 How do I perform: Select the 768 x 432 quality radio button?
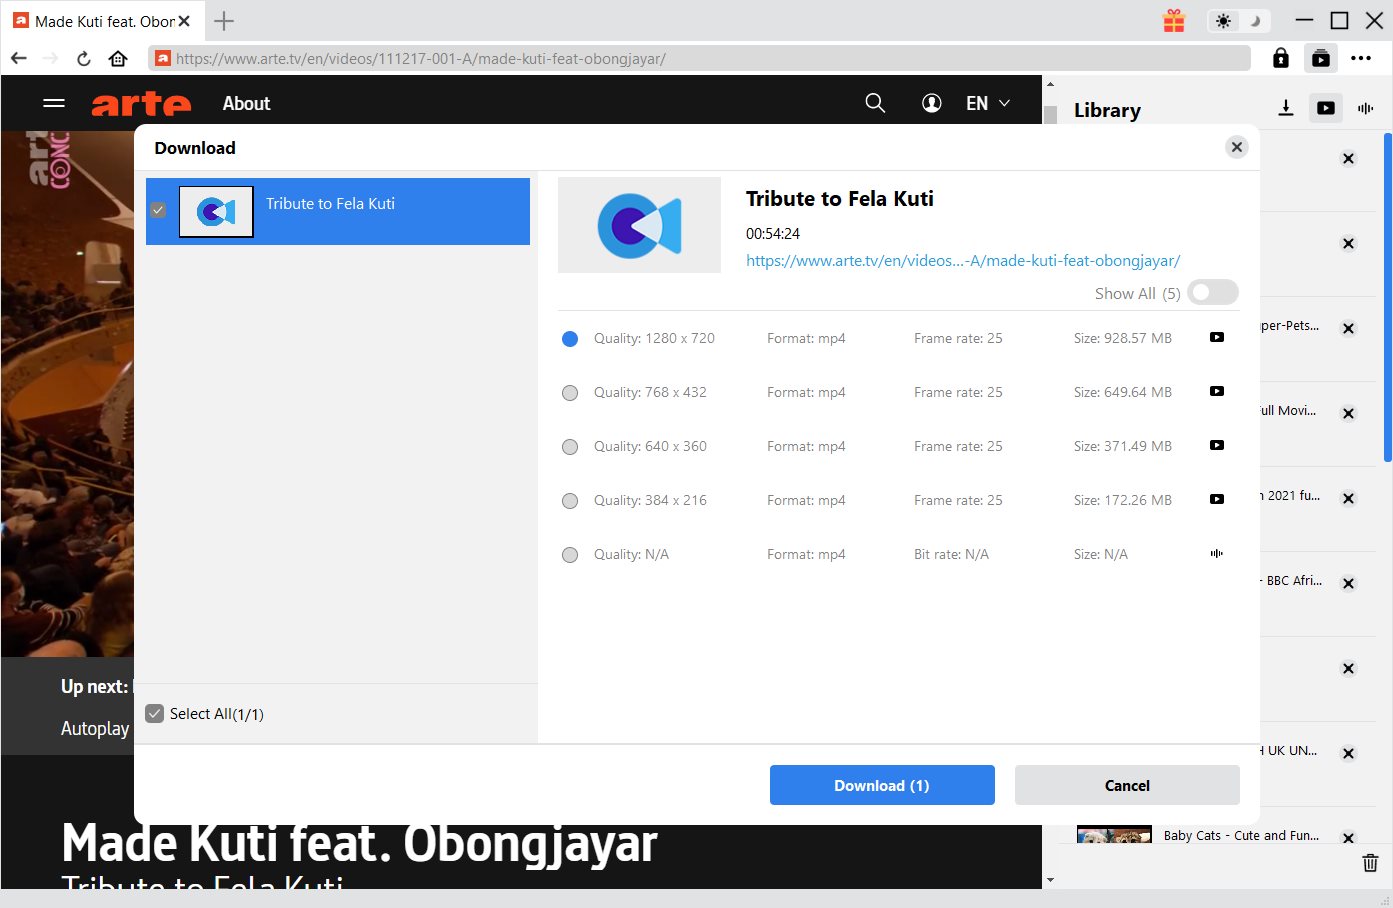point(570,393)
